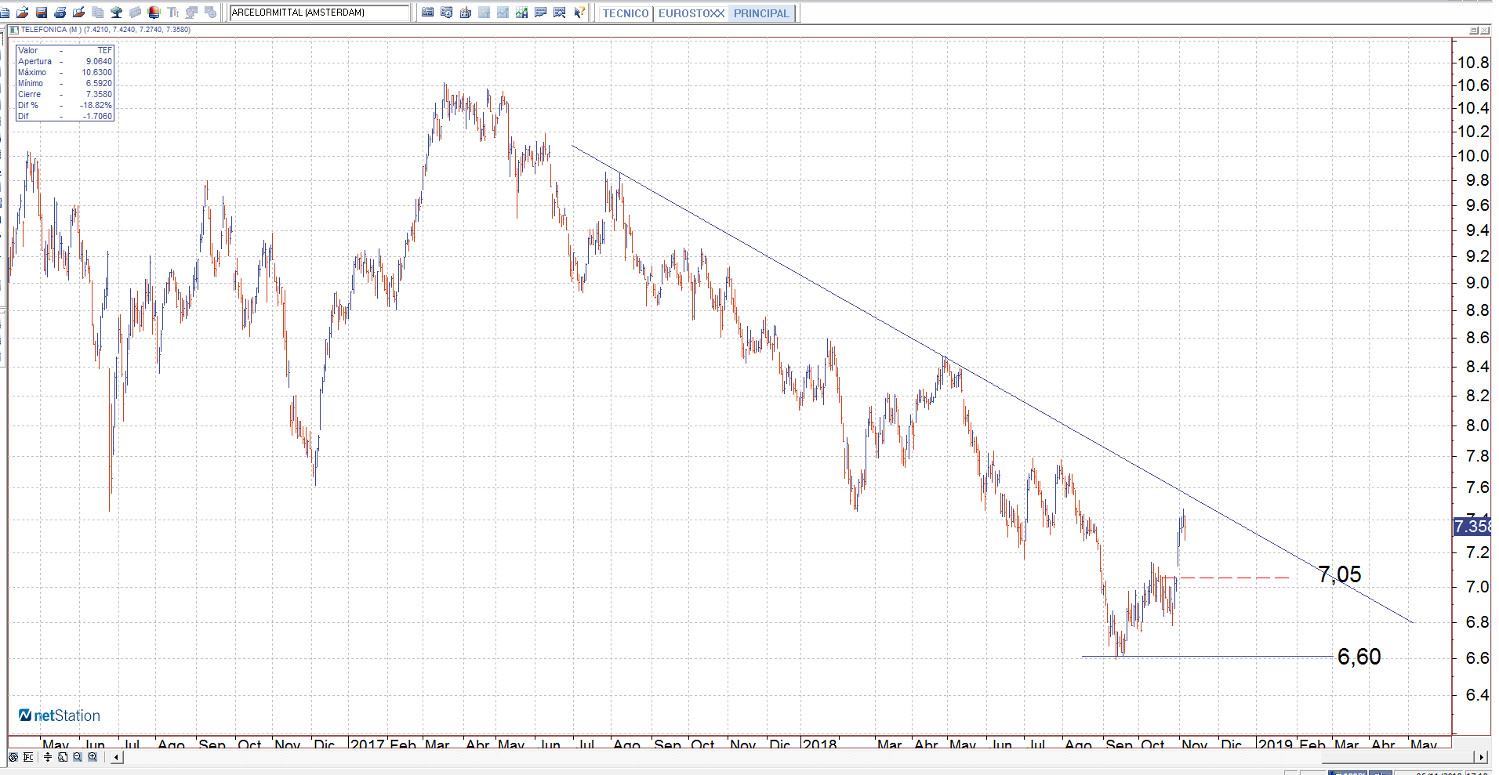Click the current price tag 7.358 on axis
Image resolution: width=1499 pixels, height=775 pixels.
1470,527
